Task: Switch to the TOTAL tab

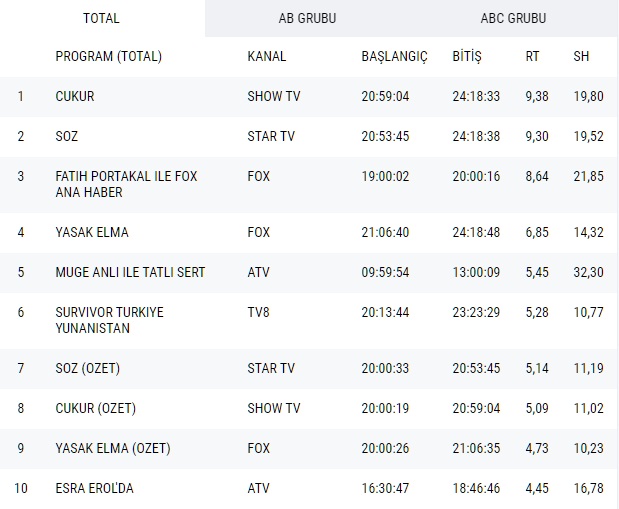Action: (x=101, y=18)
